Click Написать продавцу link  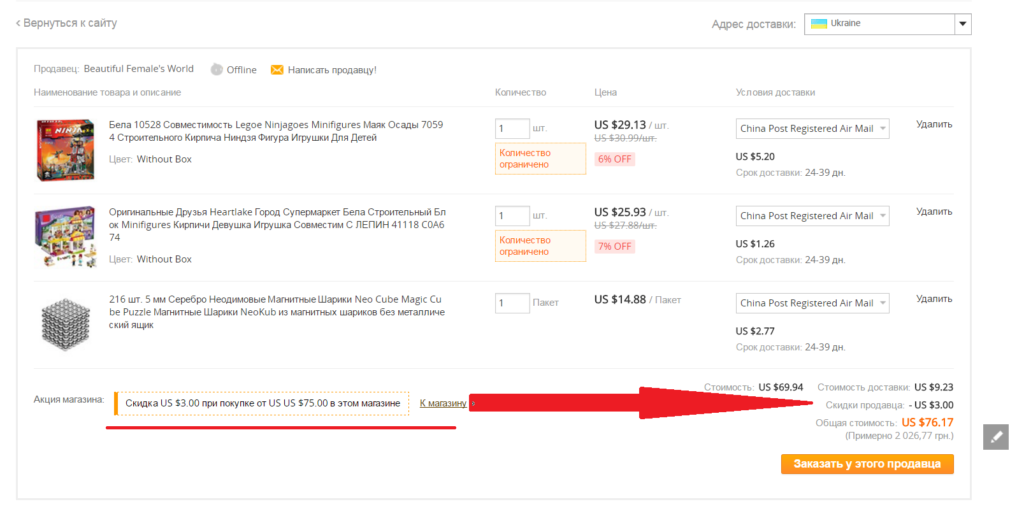pos(332,69)
